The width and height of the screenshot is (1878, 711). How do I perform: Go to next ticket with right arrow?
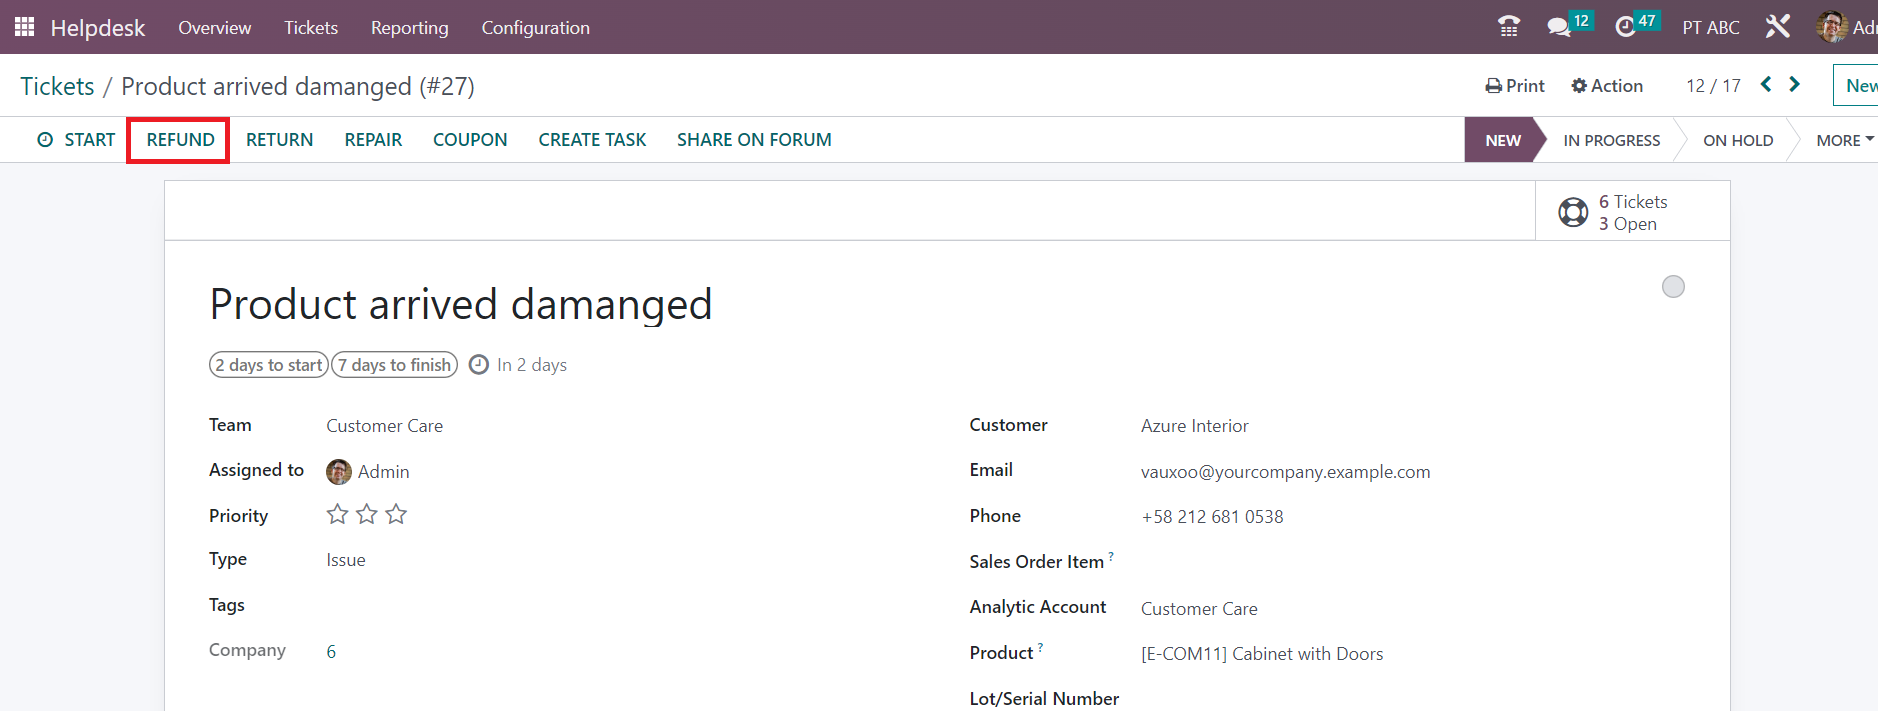(1794, 85)
